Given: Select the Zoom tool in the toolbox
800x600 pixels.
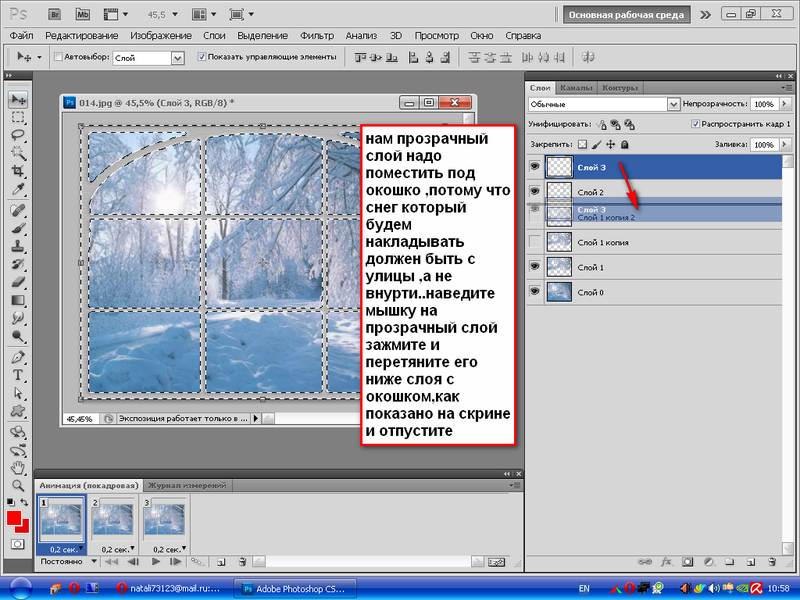Looking at the screenshot, I should coord(18,485).
